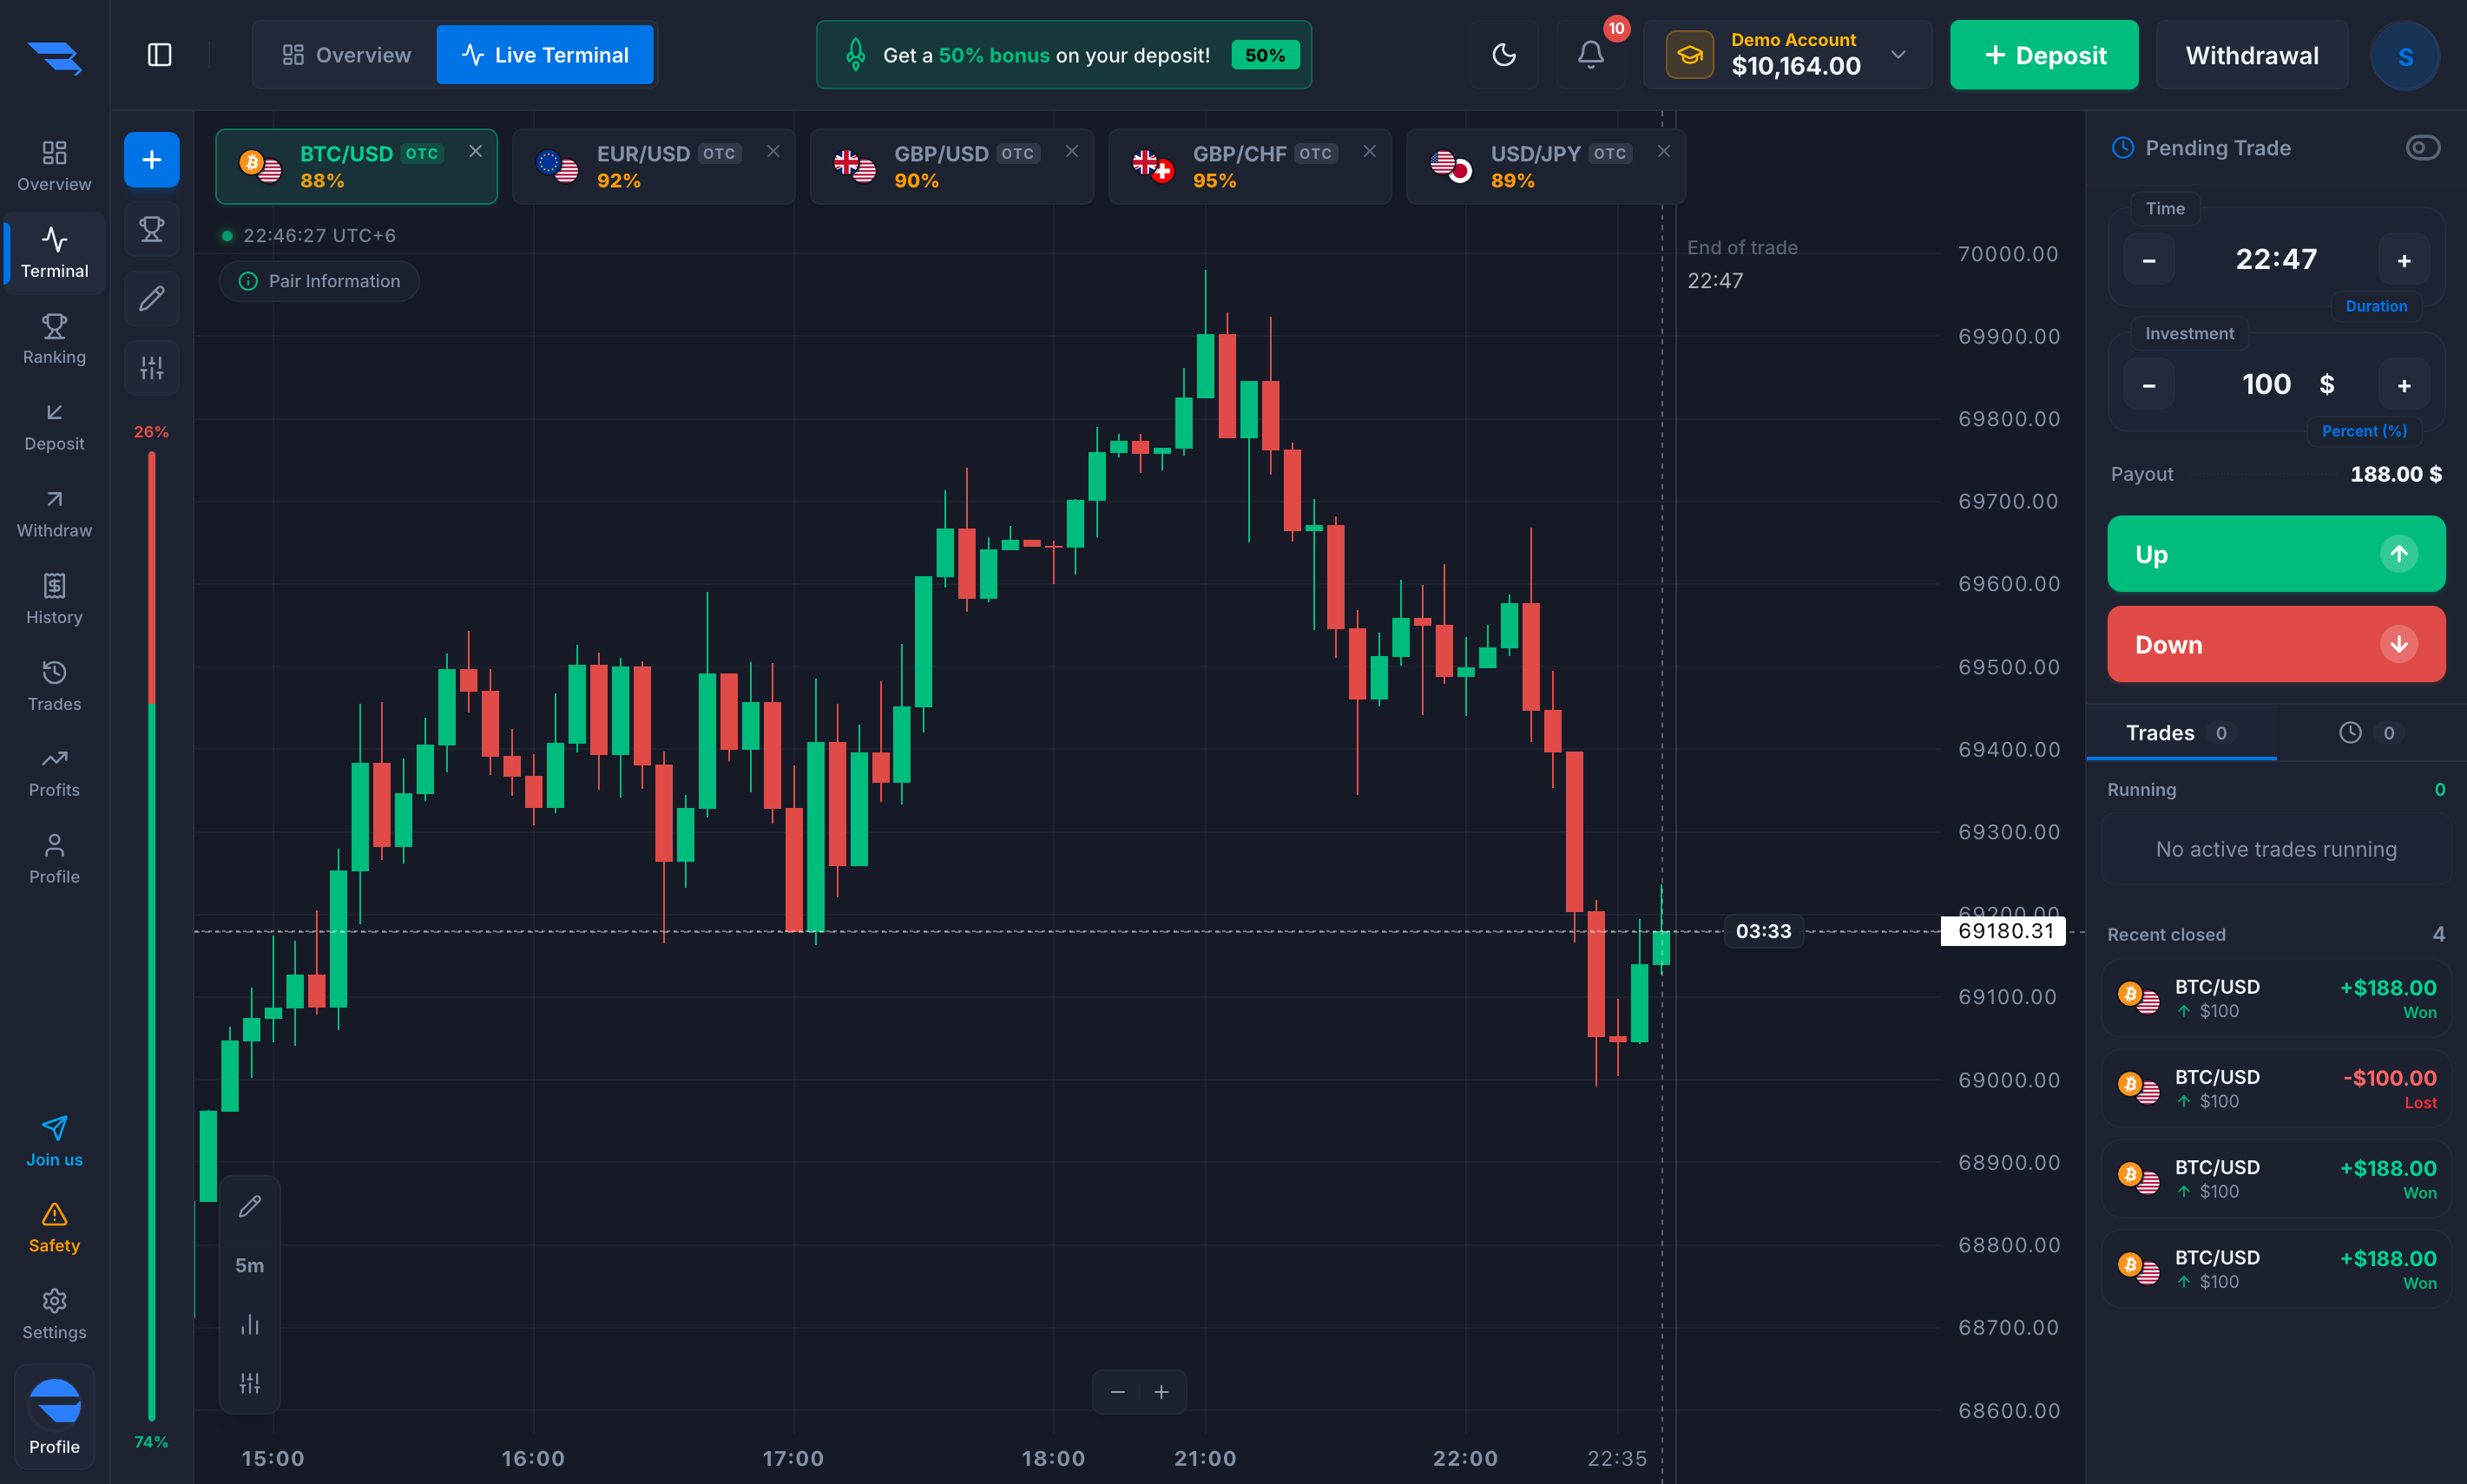This screenshot has height=1484, width=2467.
Task: Switch to dark mode moon icon
Action: pyautogui.click(x=1504, y=55)
